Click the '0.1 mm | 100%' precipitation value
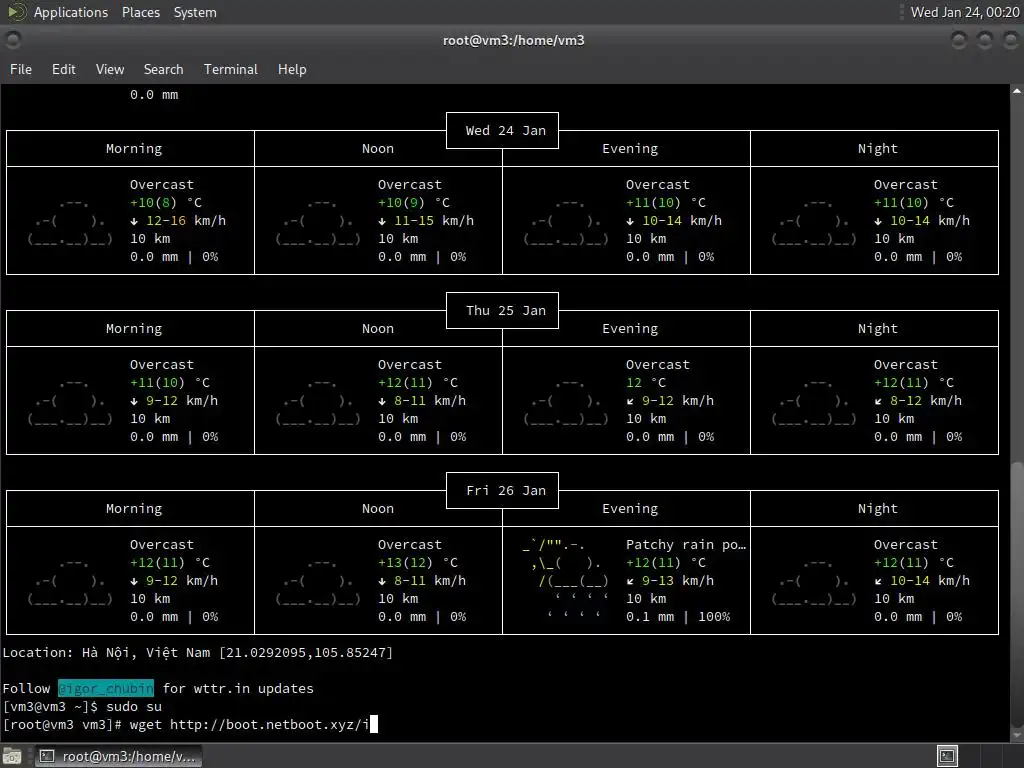The image size is (1024, 768). tap(678, 616)
